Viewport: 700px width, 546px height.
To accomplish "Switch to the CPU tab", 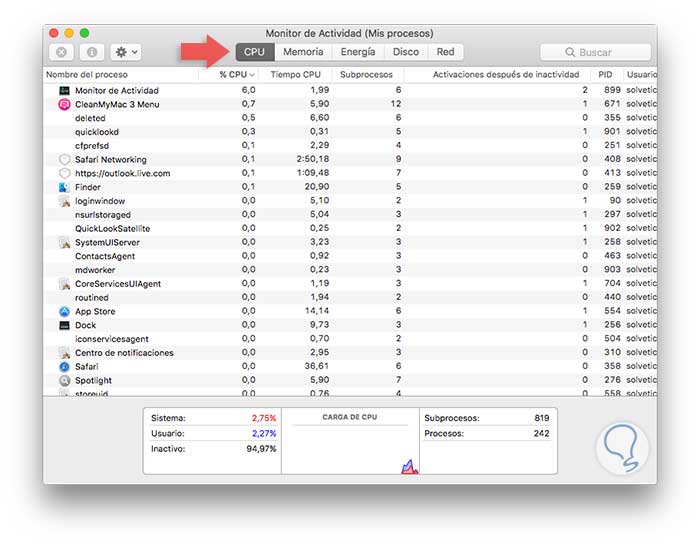I will [x=254, y=52].
